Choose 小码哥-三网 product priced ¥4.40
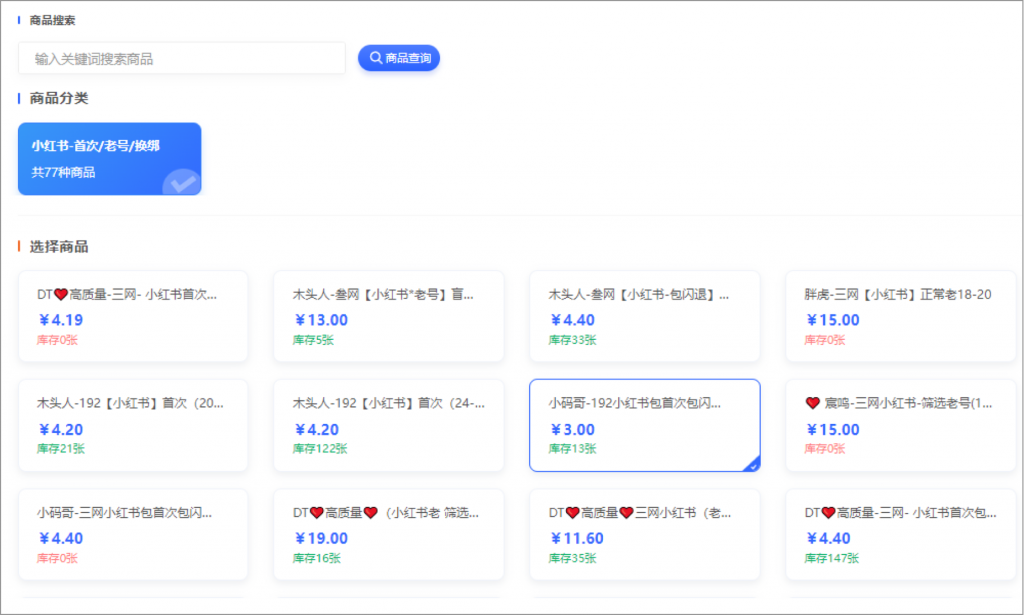This screenshot has height=615, width=1024. point(132,534)
